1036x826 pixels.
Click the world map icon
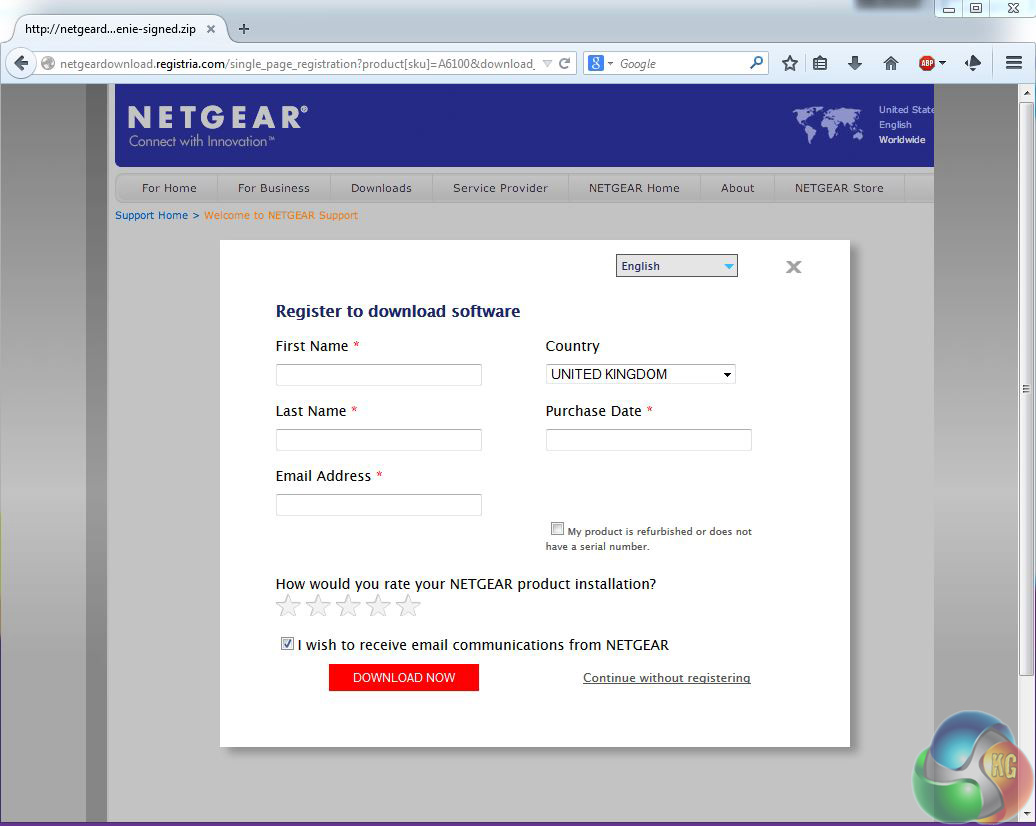tap(828, 124)
